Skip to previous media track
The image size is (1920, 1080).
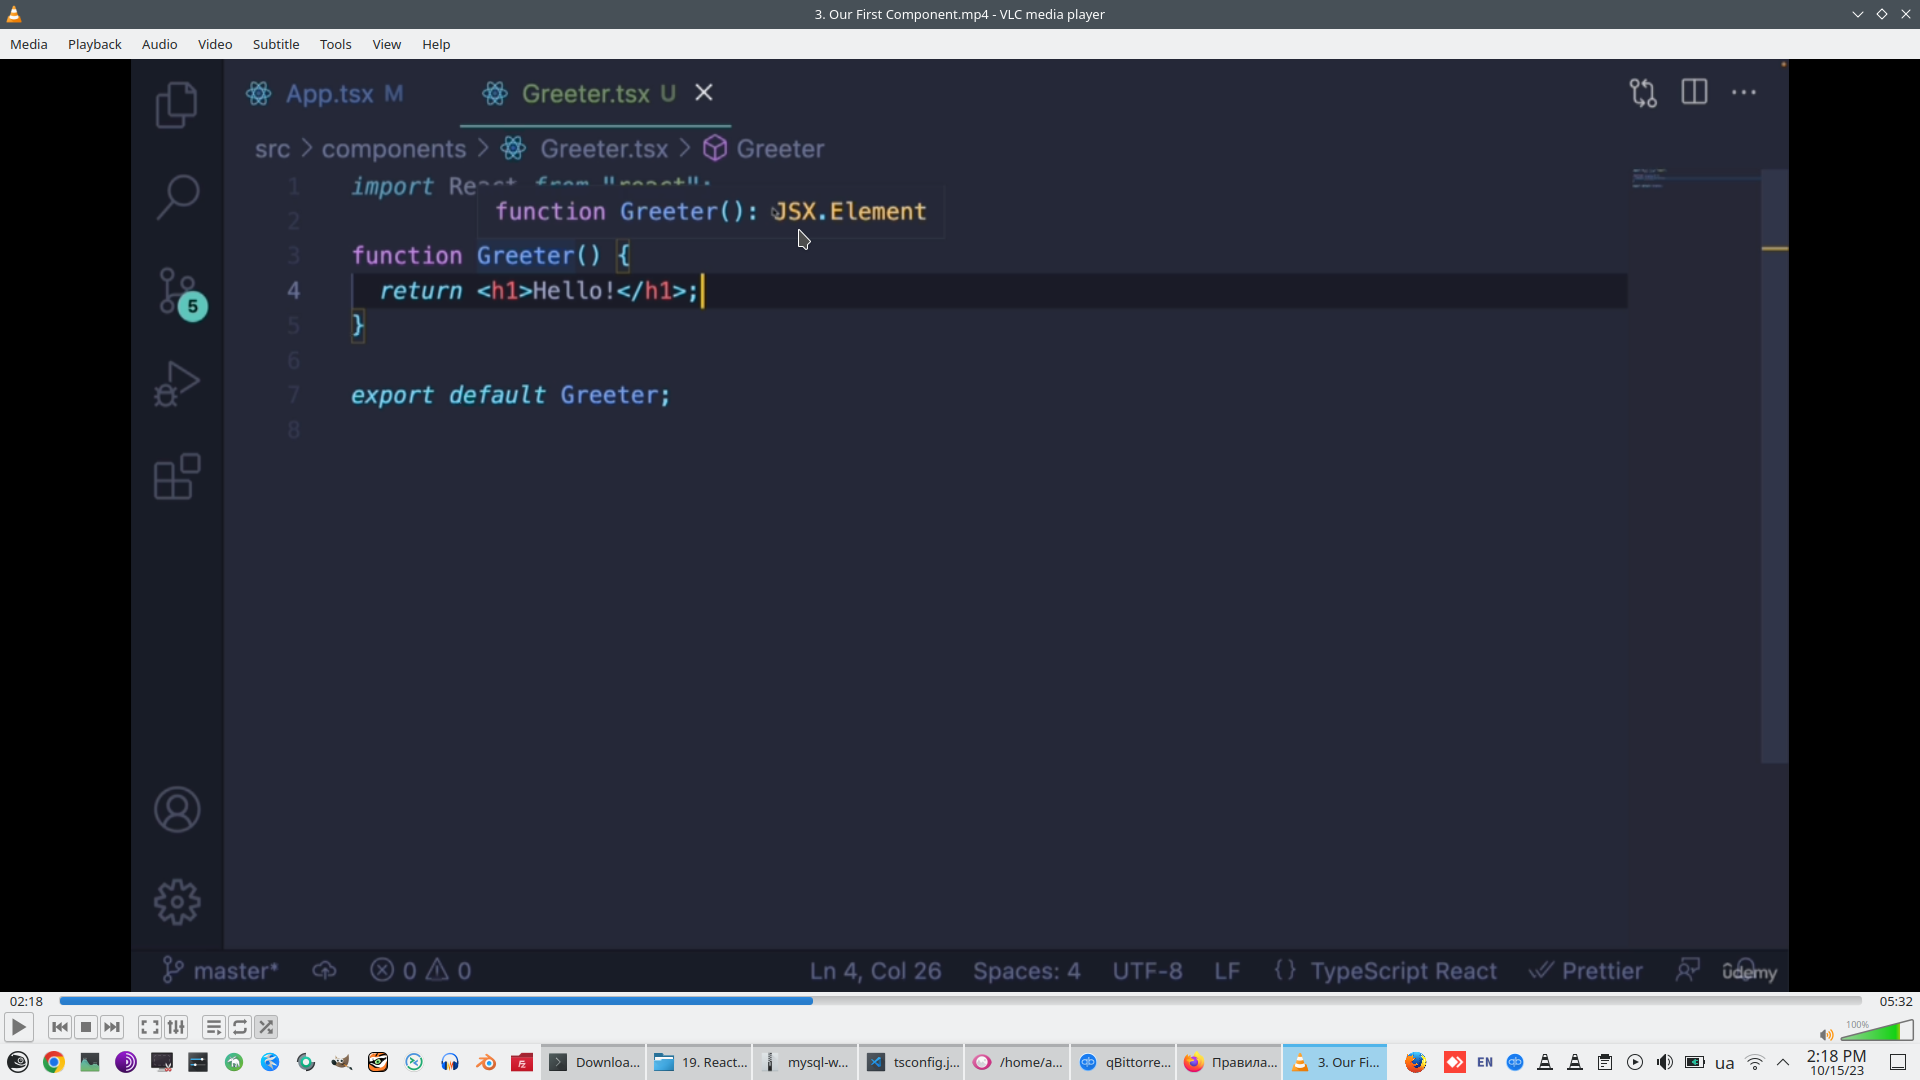[60, 1027]
